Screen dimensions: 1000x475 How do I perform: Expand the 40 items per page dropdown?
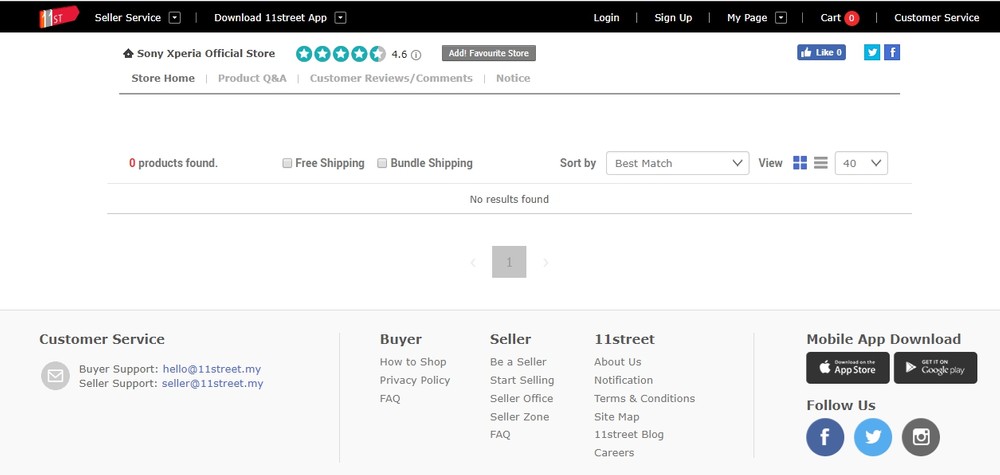click(861, 163)
